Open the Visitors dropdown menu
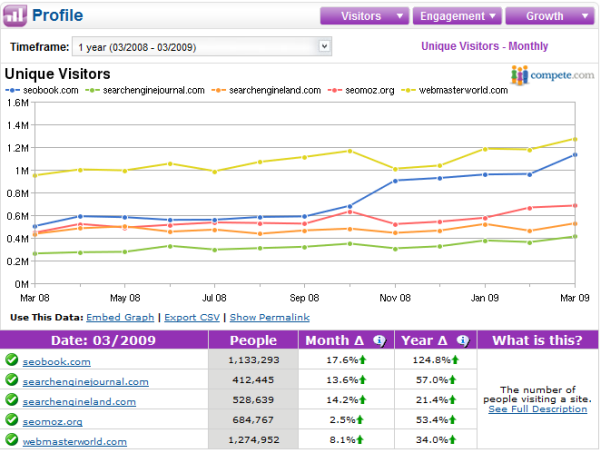This screenshot has height=451, width=600. [365, 16]
